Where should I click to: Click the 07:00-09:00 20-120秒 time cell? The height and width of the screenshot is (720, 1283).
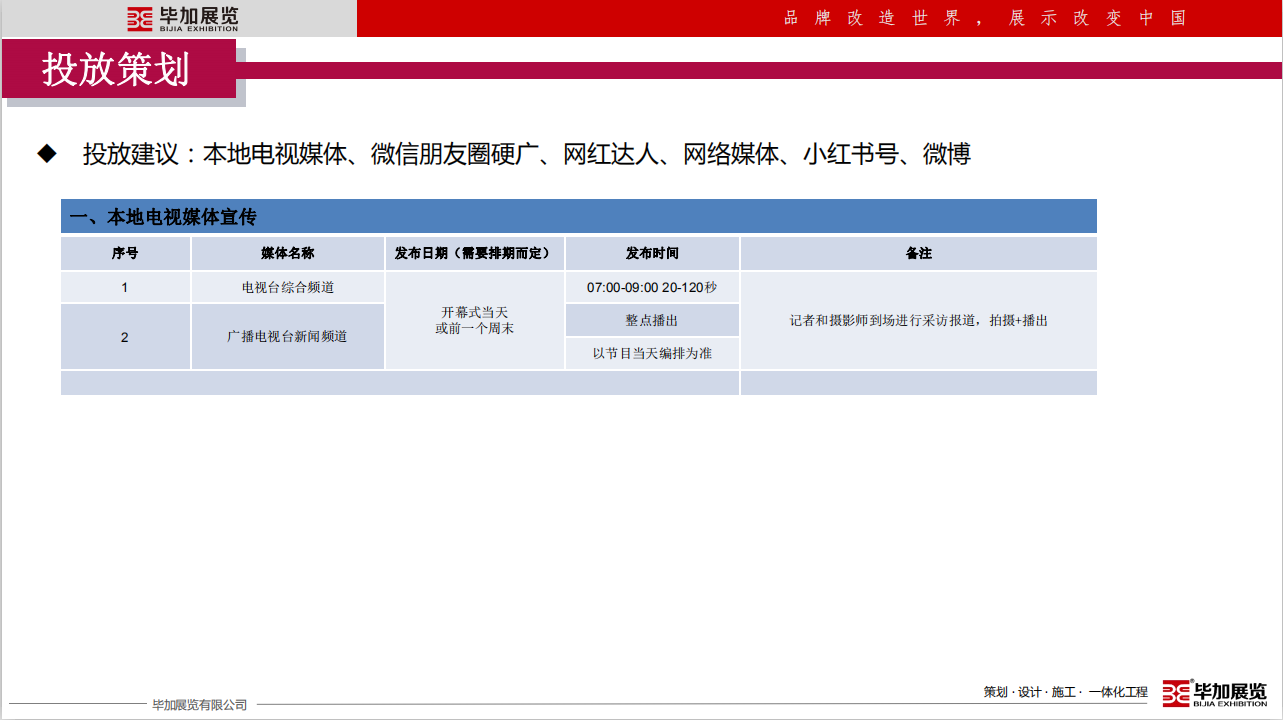click(652, 288)
